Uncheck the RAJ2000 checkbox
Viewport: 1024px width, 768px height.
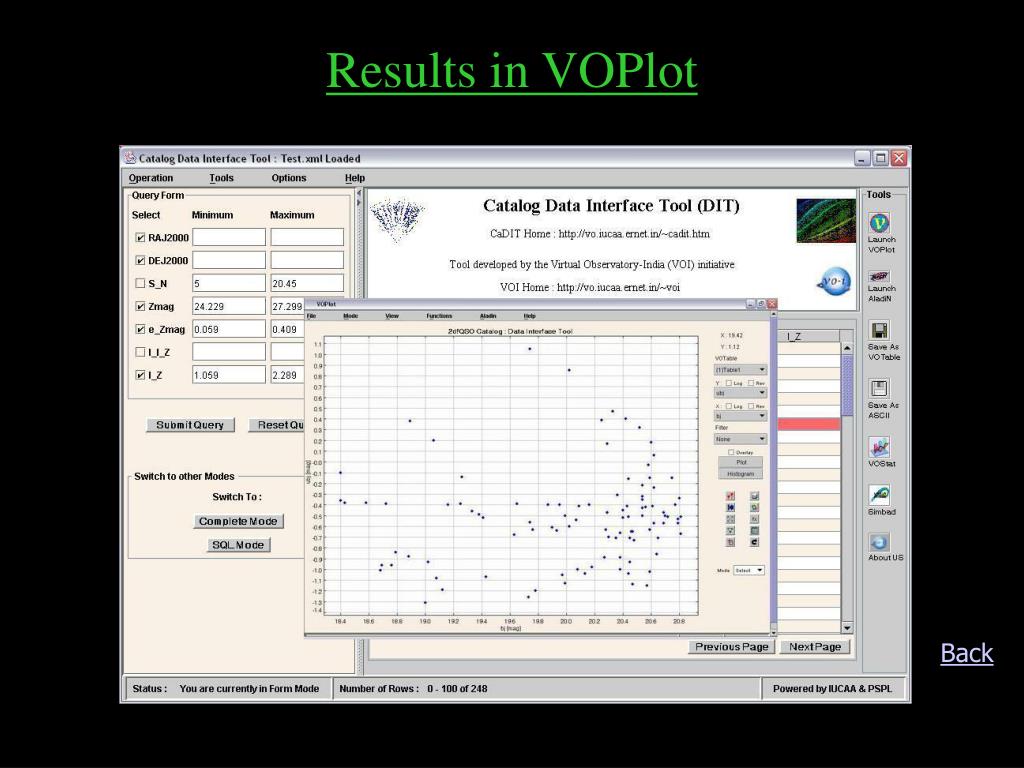point(140,238)
